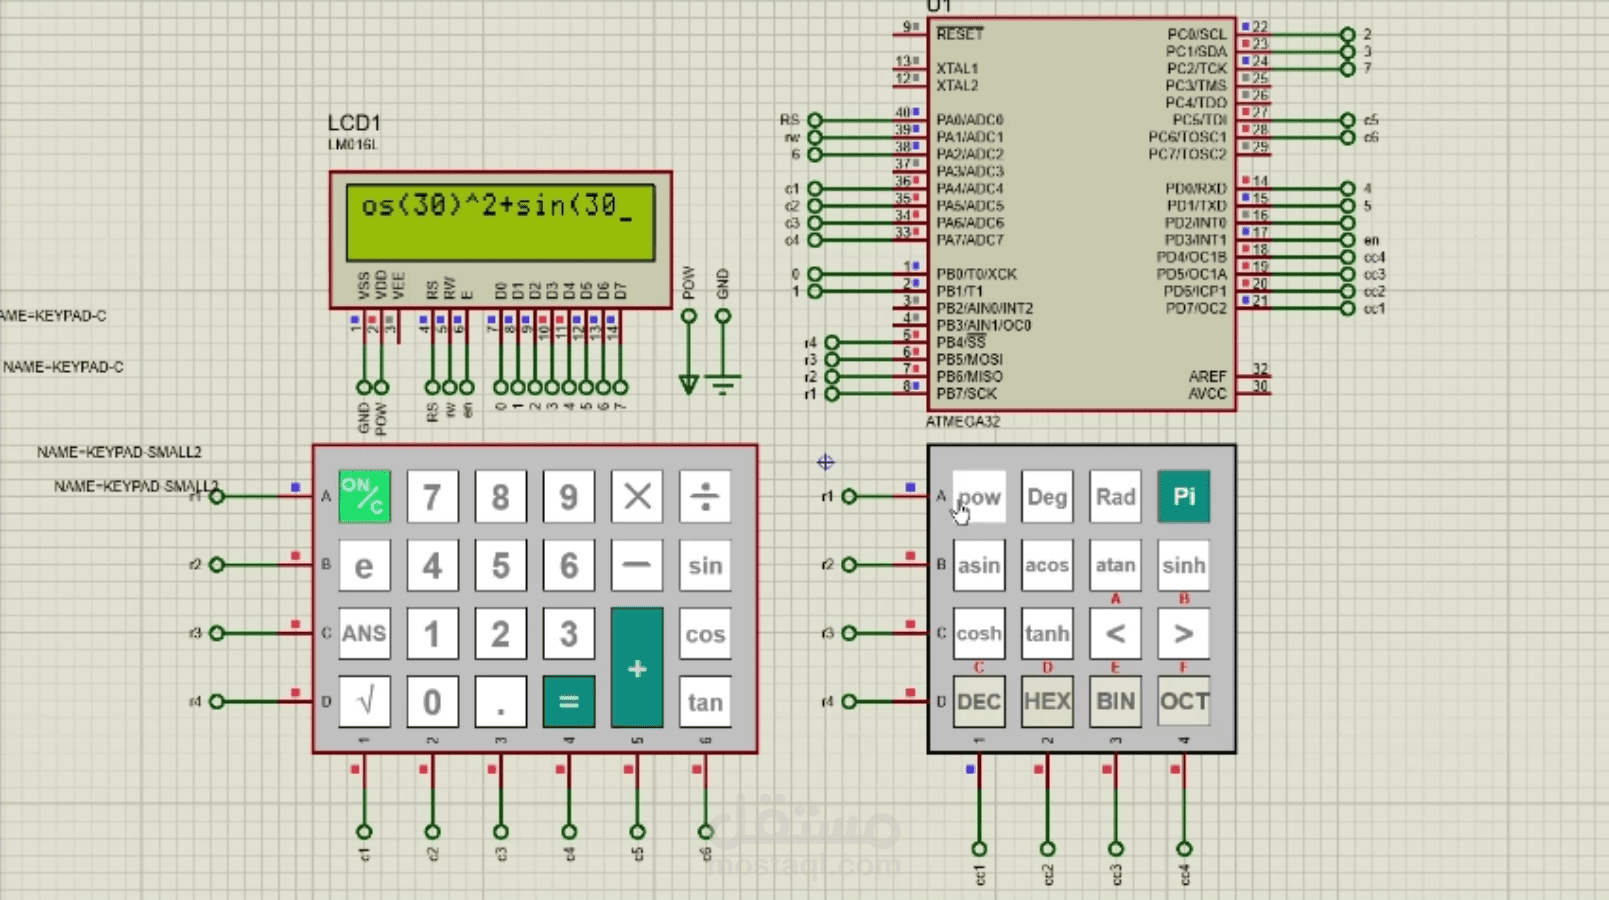This screenshot has height=900, width=1609.
Task: Tap the 0 key on the keypad
Action: pyautogui.click(x=432, y=702)
